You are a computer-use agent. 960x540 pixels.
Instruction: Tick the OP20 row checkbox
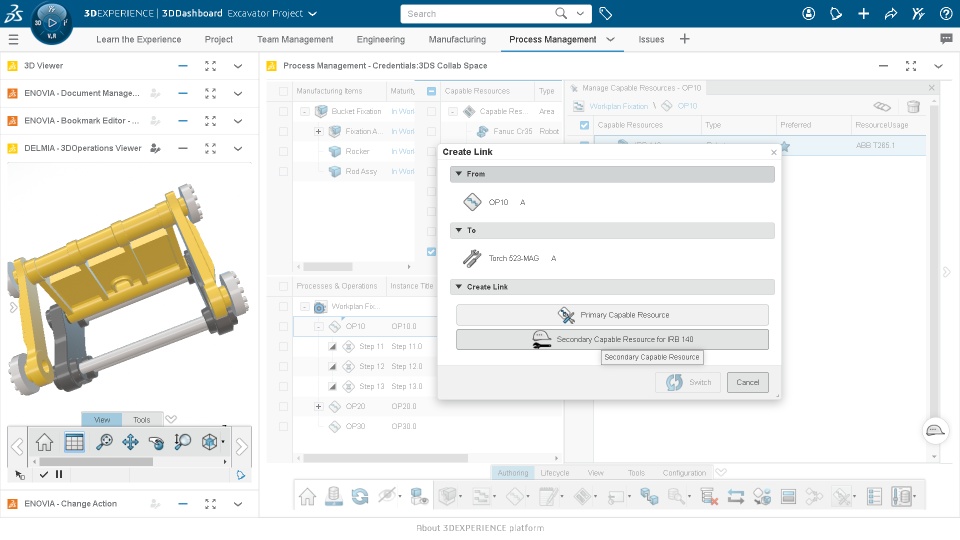point(283,407)
